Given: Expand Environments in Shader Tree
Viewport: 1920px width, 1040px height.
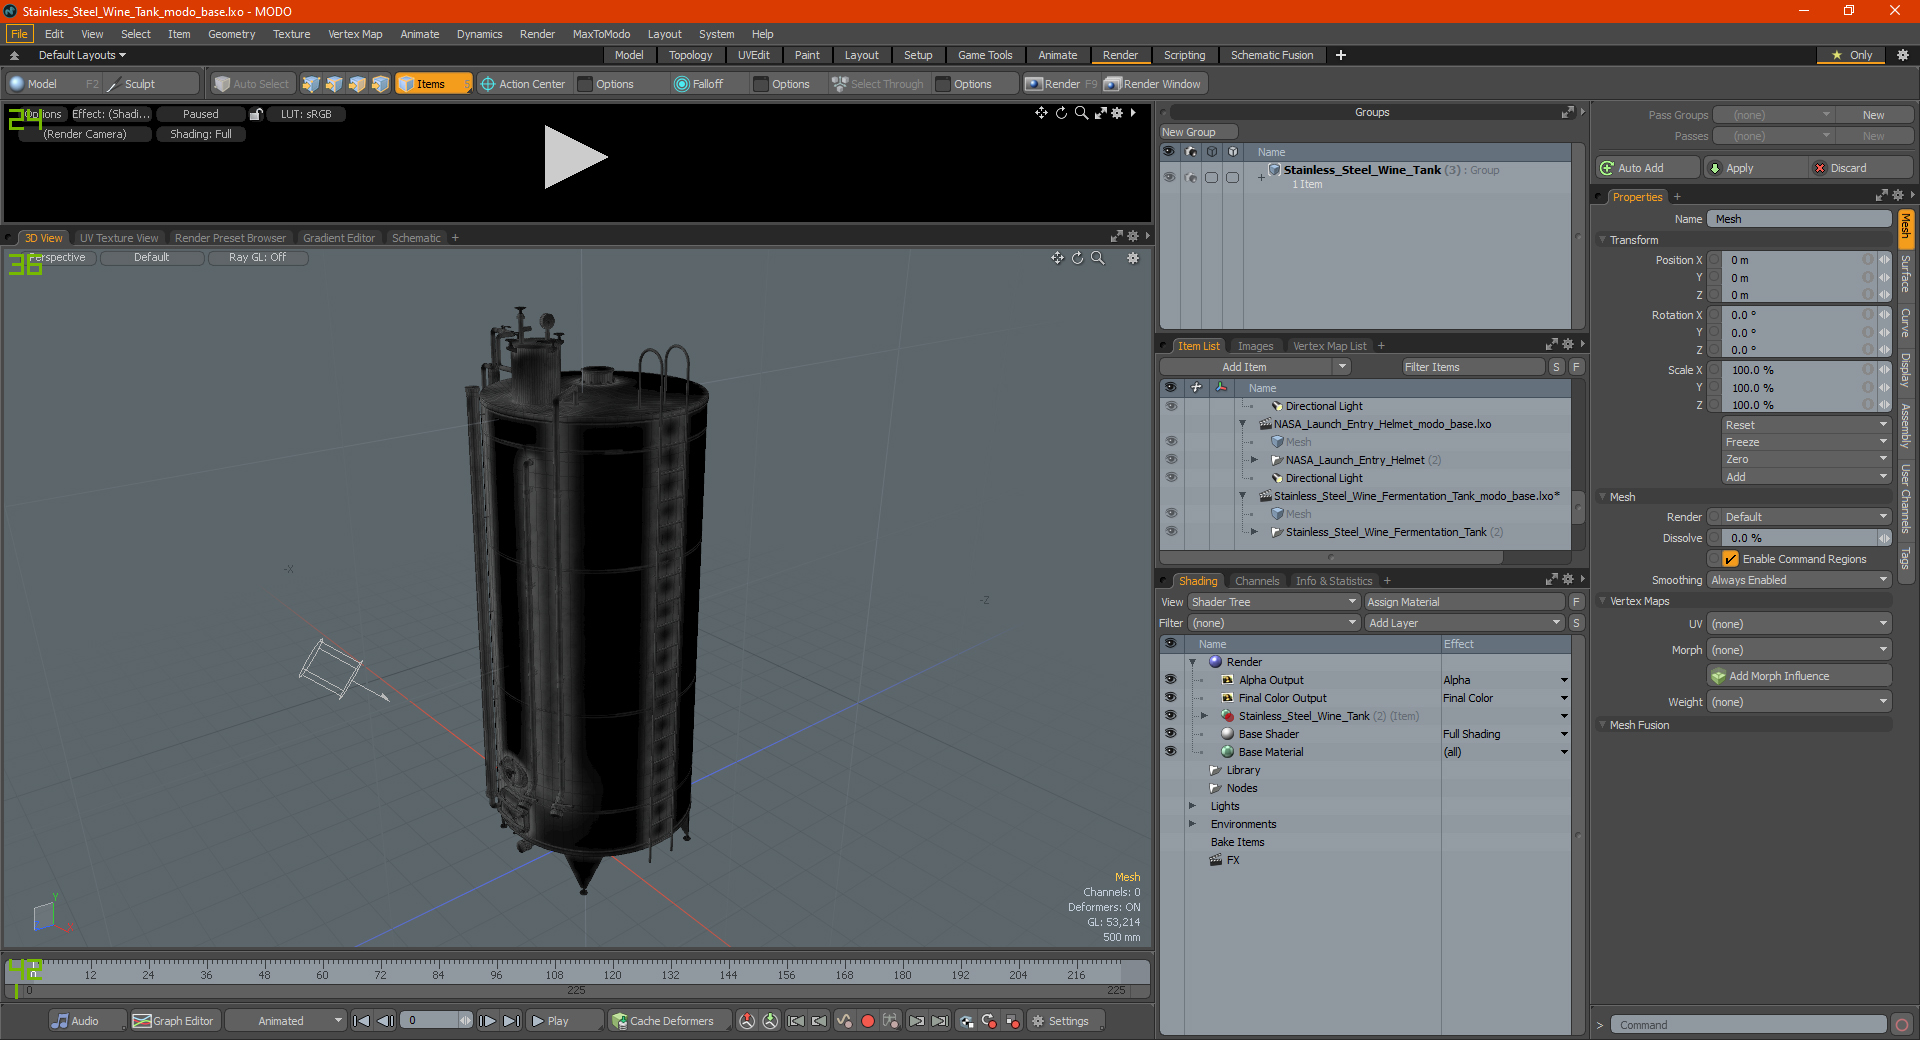Looking at the screenshot, I should [x=1192, y=824].
